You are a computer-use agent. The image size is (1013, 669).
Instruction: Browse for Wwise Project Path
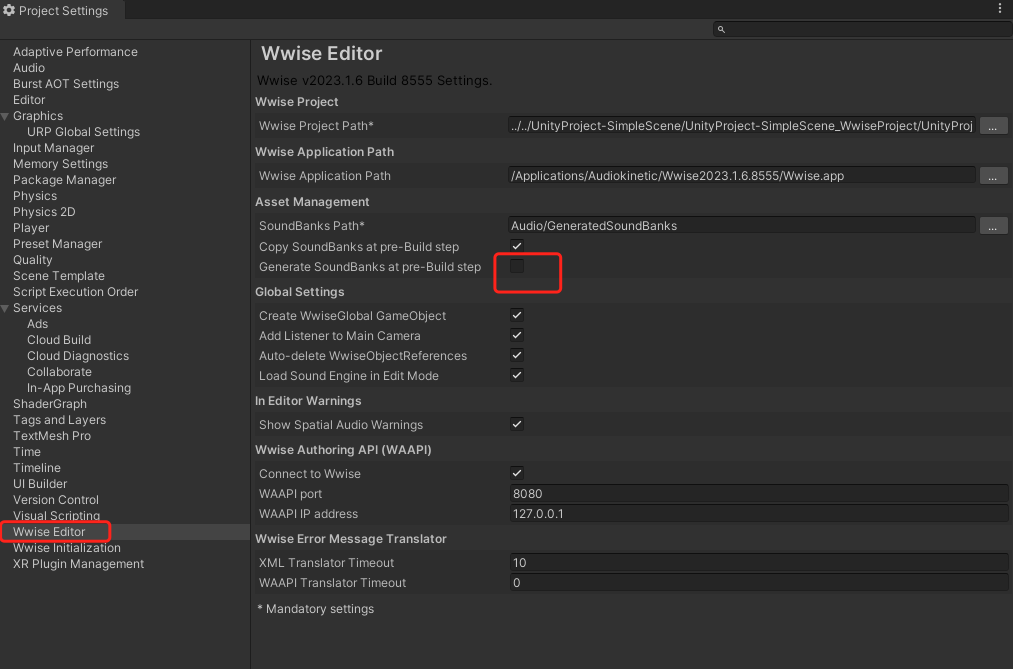993,126
